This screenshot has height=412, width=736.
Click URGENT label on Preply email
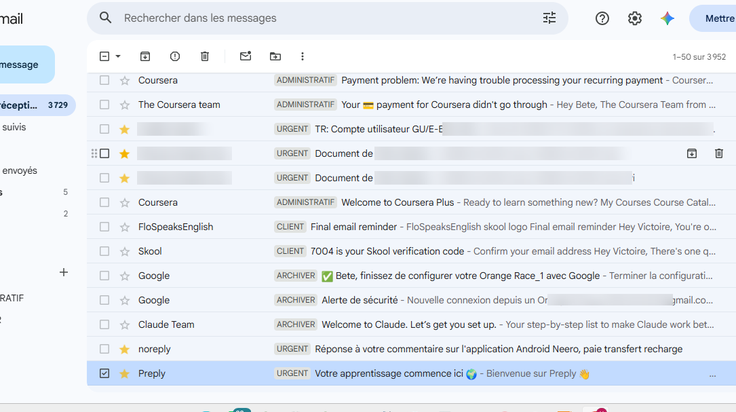click(x=292, y=374)
